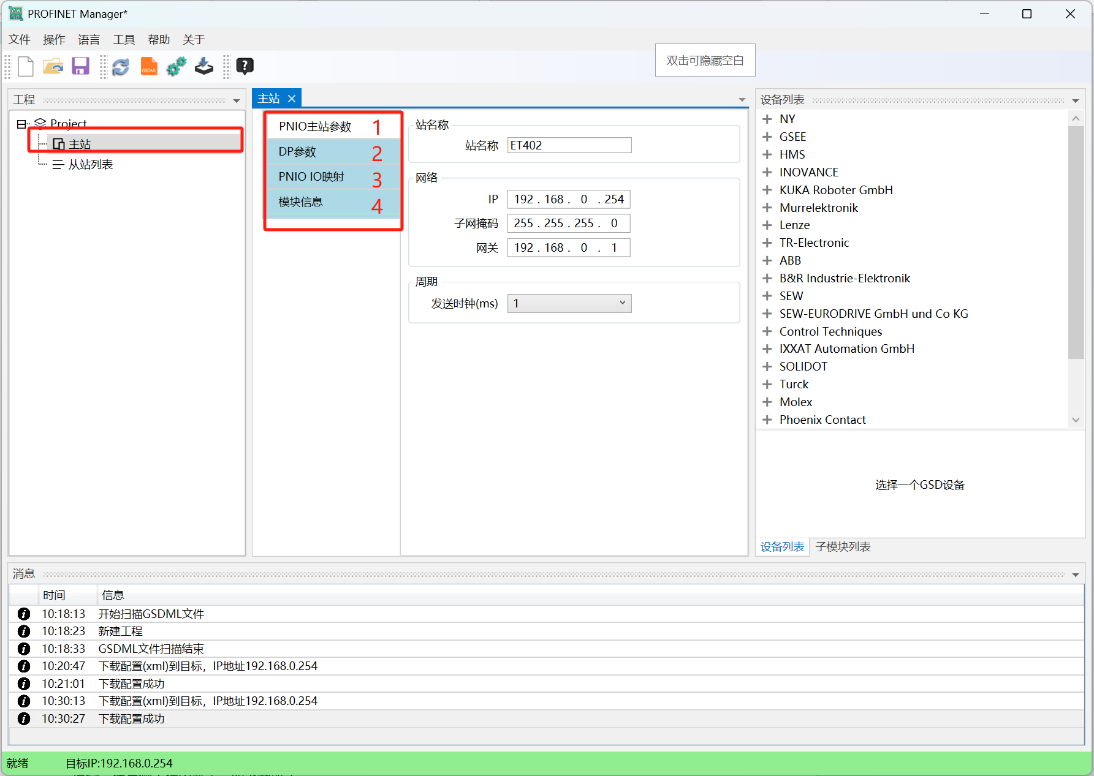Click the info icon of the 10:30:13 message
The width and height of the screenshot is (1094, 776).
click(x=24, y=701)
